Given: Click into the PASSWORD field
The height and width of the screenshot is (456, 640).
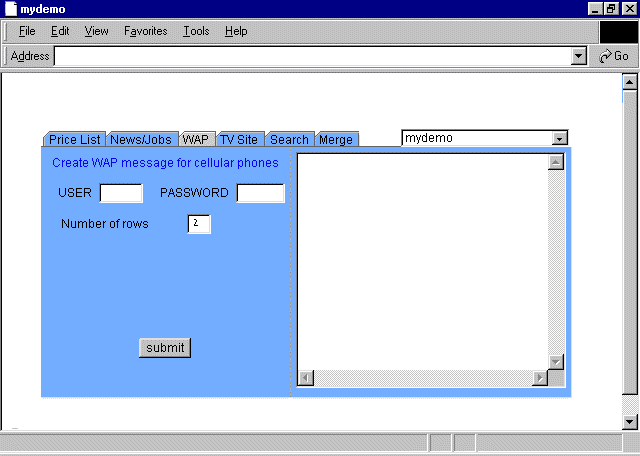Looking at the screenshot, I should tap(260, 193).
